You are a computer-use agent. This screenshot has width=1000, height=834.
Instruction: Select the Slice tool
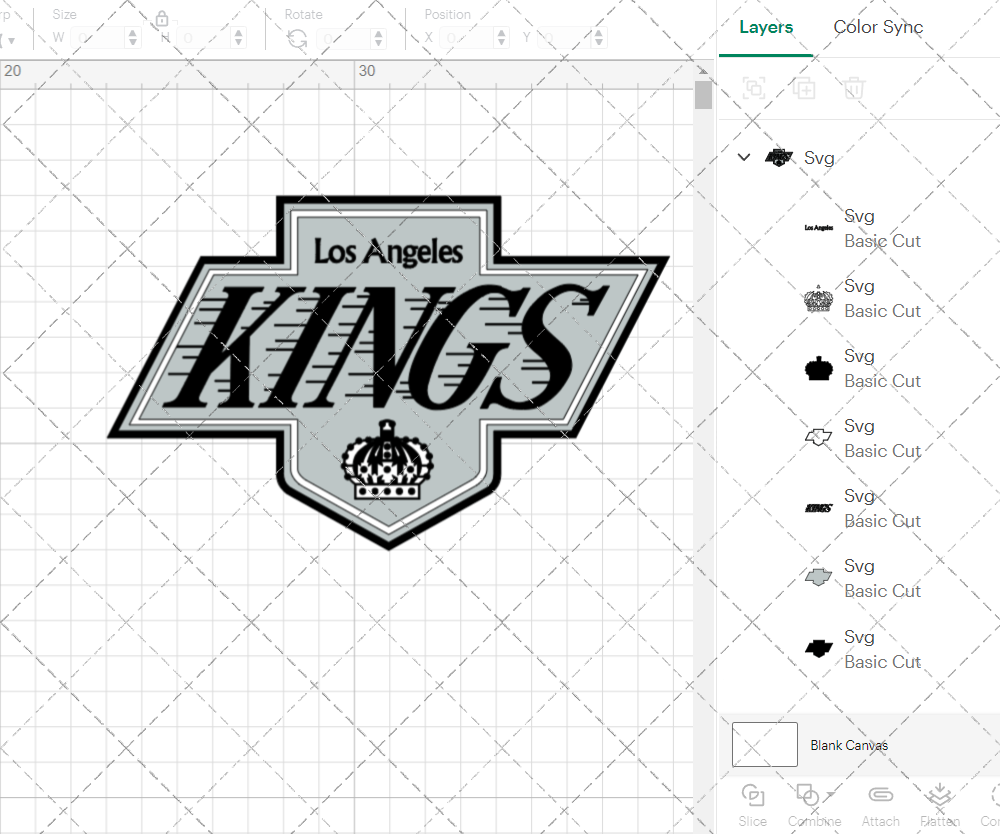click(x=752, y=803)
